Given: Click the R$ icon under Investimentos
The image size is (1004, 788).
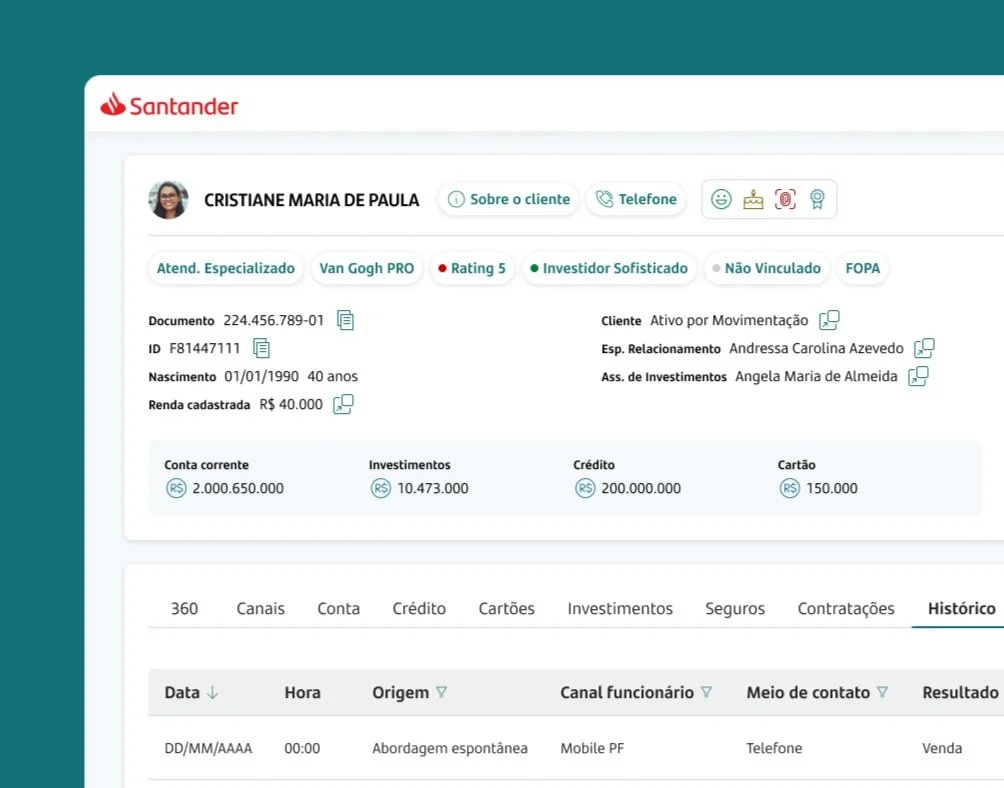Looking at the screenshot, I should coord(380,488).
